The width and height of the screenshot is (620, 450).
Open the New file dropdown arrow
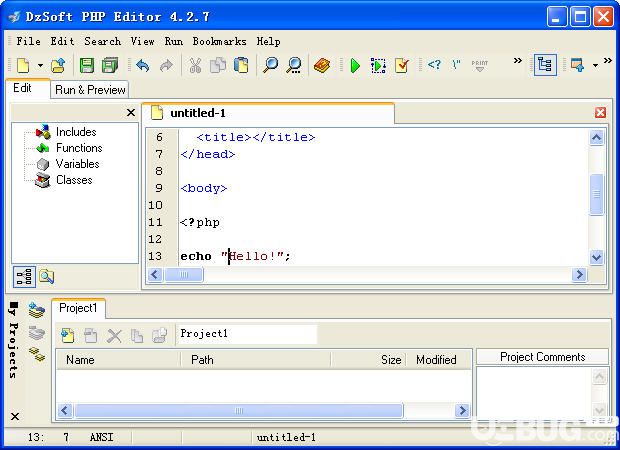point(40,65)
